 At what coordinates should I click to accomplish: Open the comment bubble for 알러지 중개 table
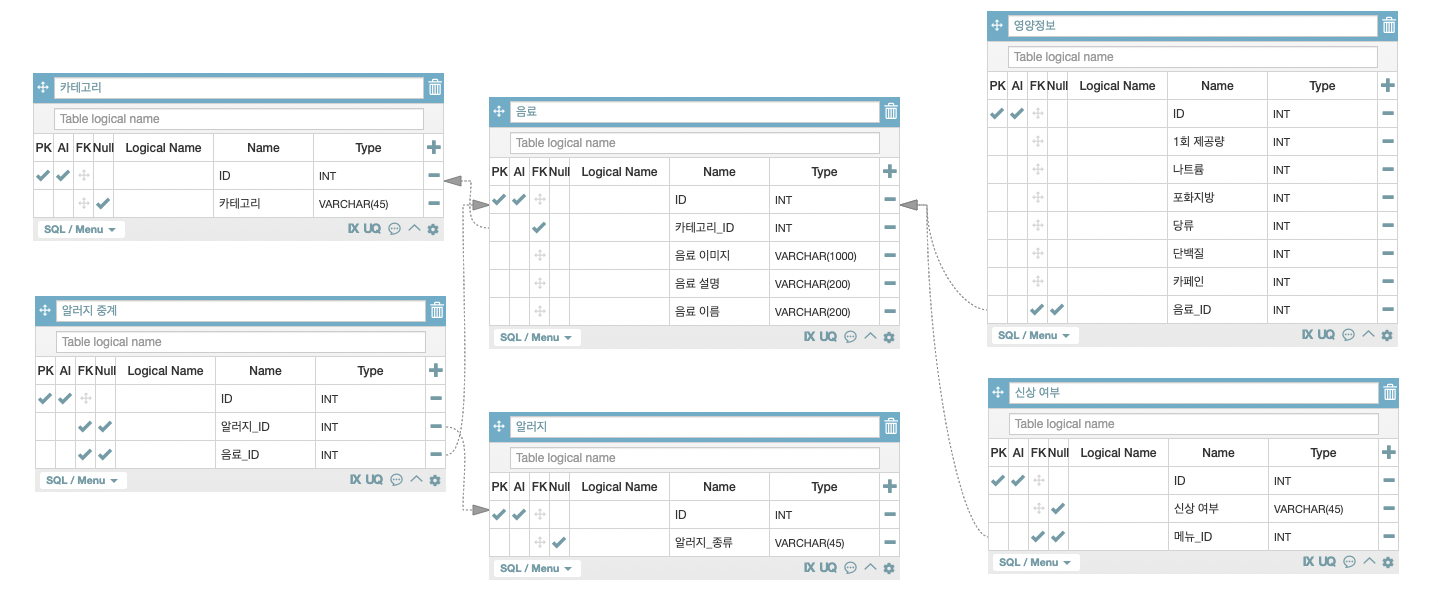396,480
